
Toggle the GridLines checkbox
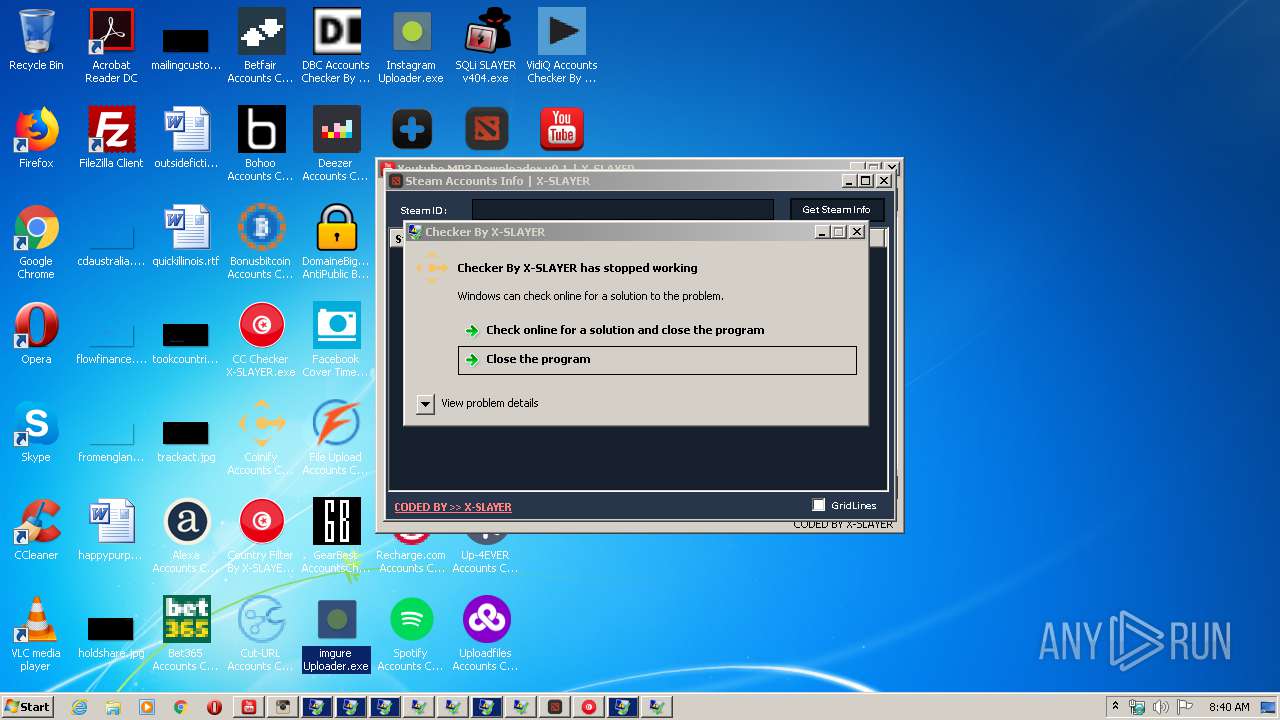click(818, 505)
